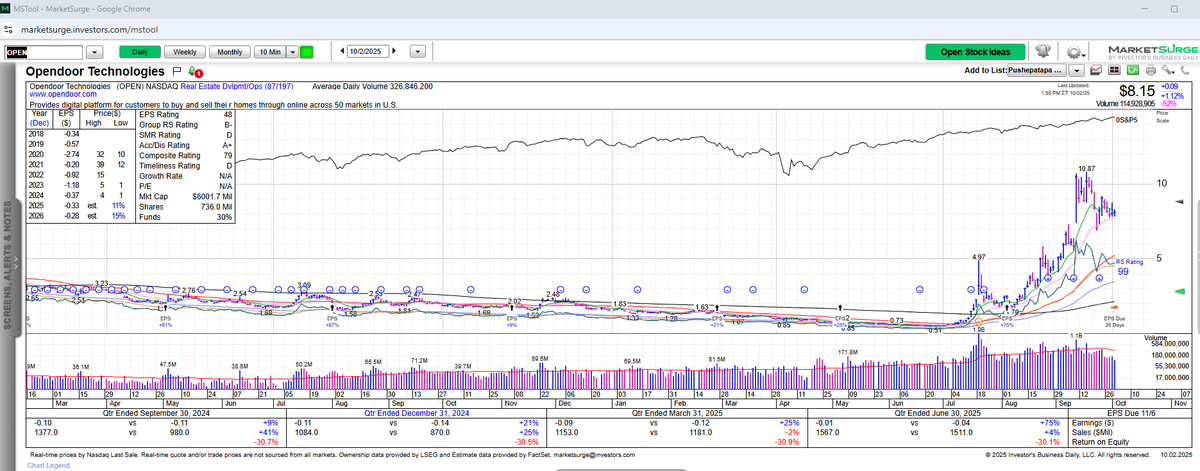Open the www.opendoor.com link
This screenshot has height=471, width=1200.
[62, 94]
